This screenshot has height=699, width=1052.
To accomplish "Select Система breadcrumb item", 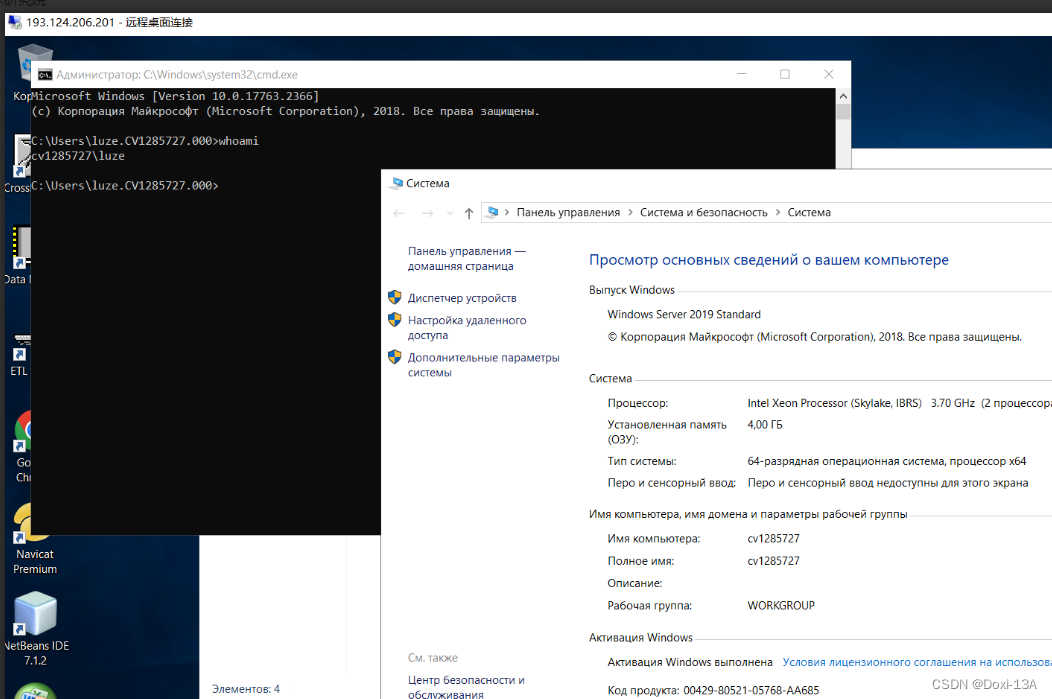I will (x=809, y=212).
